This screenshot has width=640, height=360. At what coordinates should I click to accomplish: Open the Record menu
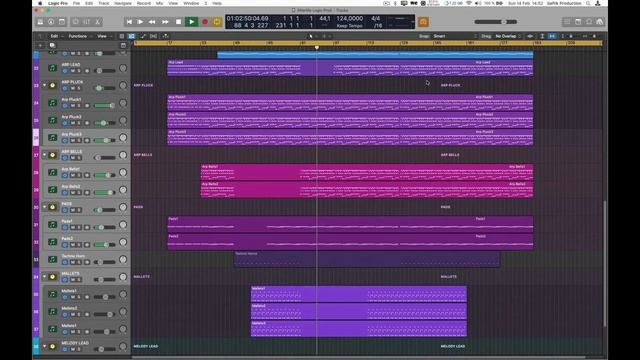point(144,3)
